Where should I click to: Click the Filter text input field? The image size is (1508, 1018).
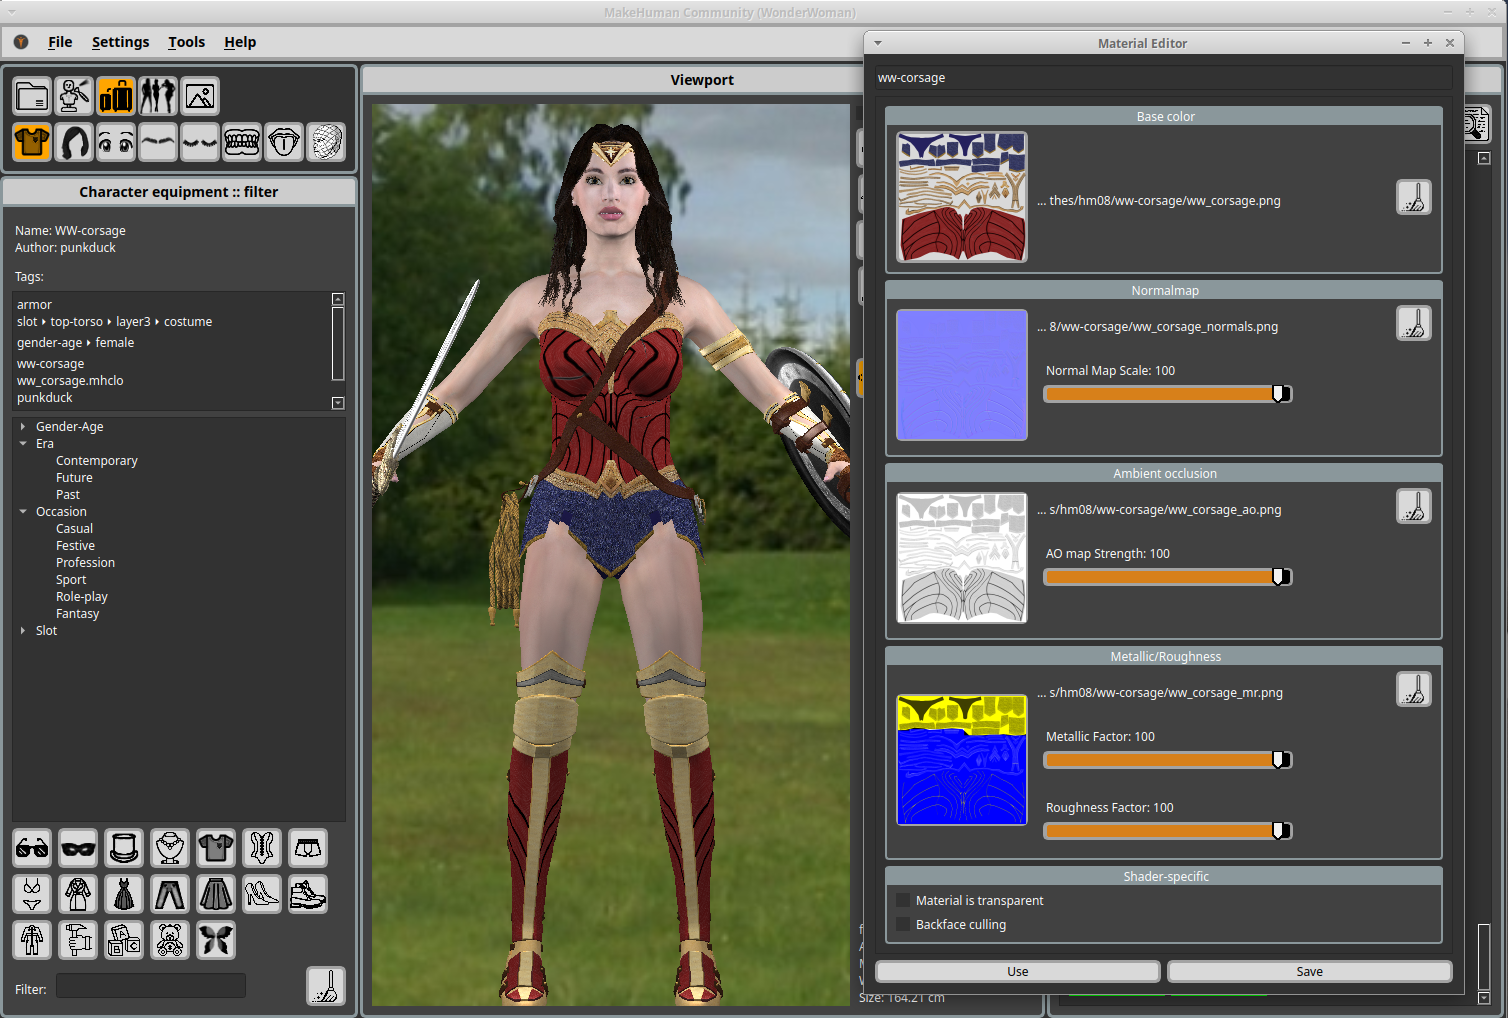(150, 987)
